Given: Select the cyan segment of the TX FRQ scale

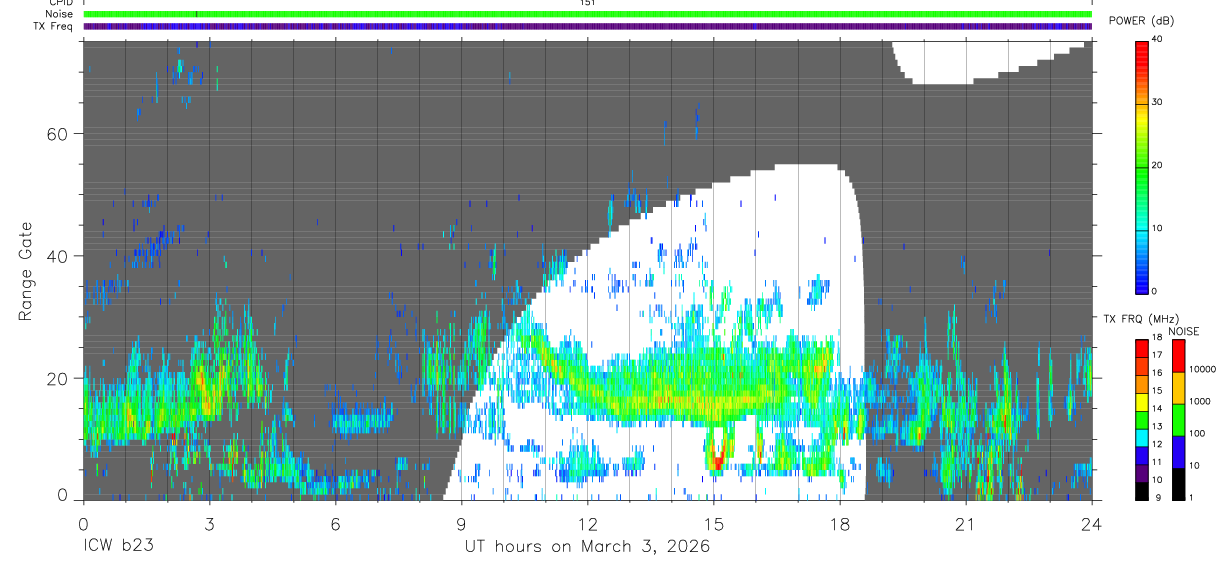Looking at the screenshot, I should (x=1141, y=438).
